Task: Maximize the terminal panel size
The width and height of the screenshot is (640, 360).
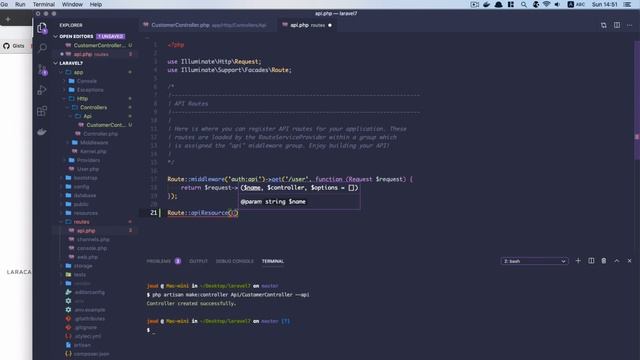Action: [x=617, y=261]
